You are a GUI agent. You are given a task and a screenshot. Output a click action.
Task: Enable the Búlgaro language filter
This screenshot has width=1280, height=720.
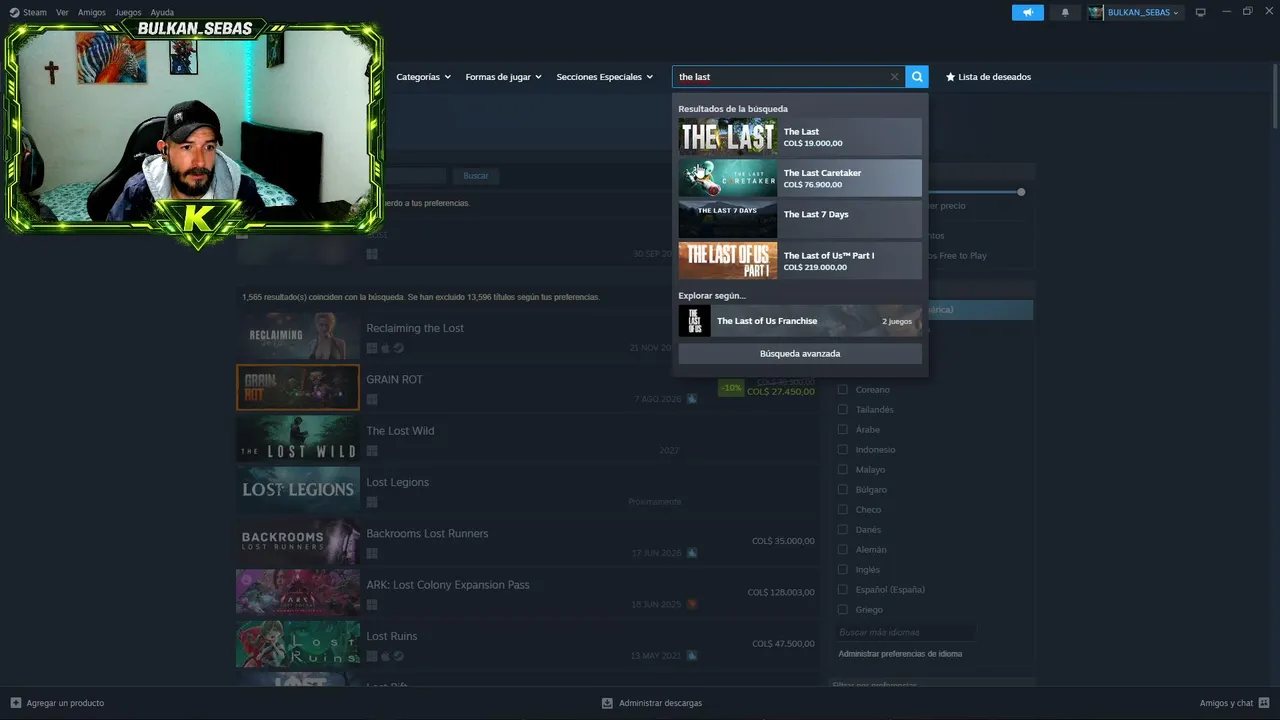tap(843, 489)
